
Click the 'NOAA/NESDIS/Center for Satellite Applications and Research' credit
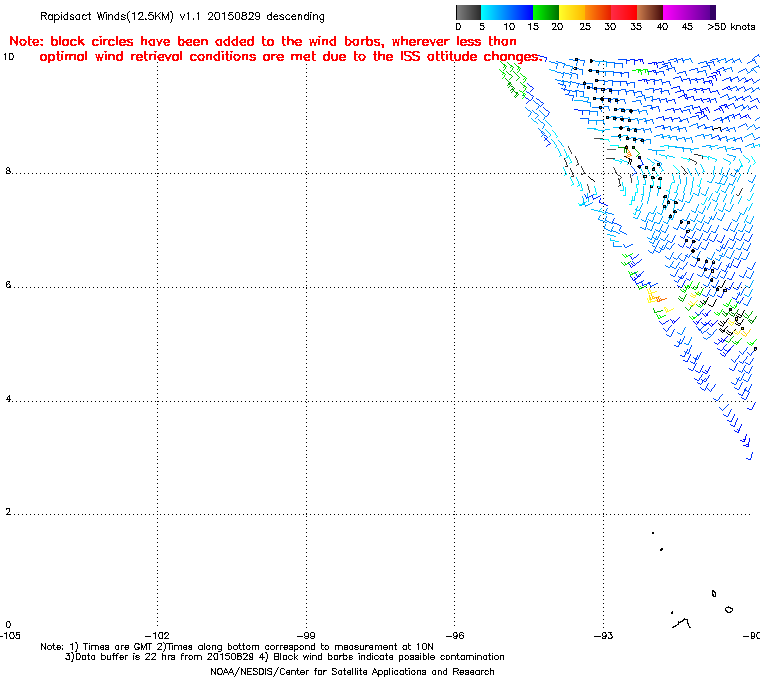click(352, 672)
